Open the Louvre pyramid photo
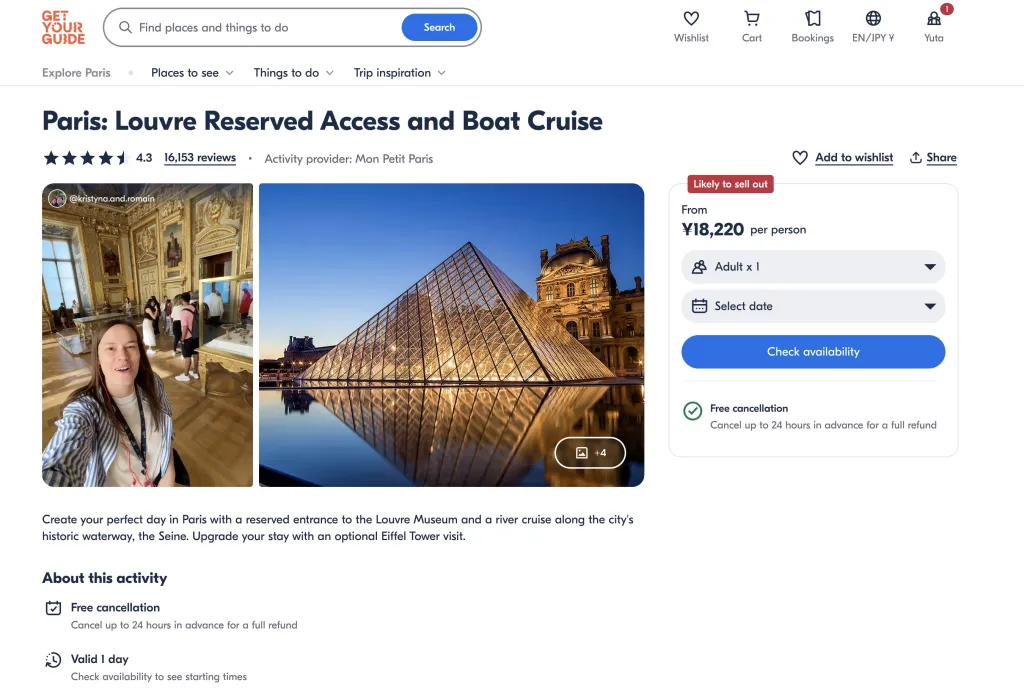 click(x=450, y=320)
